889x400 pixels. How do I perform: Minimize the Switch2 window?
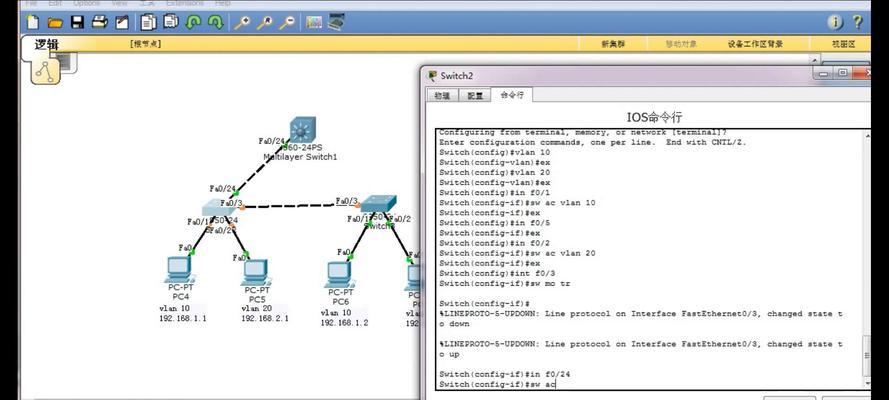822,73
